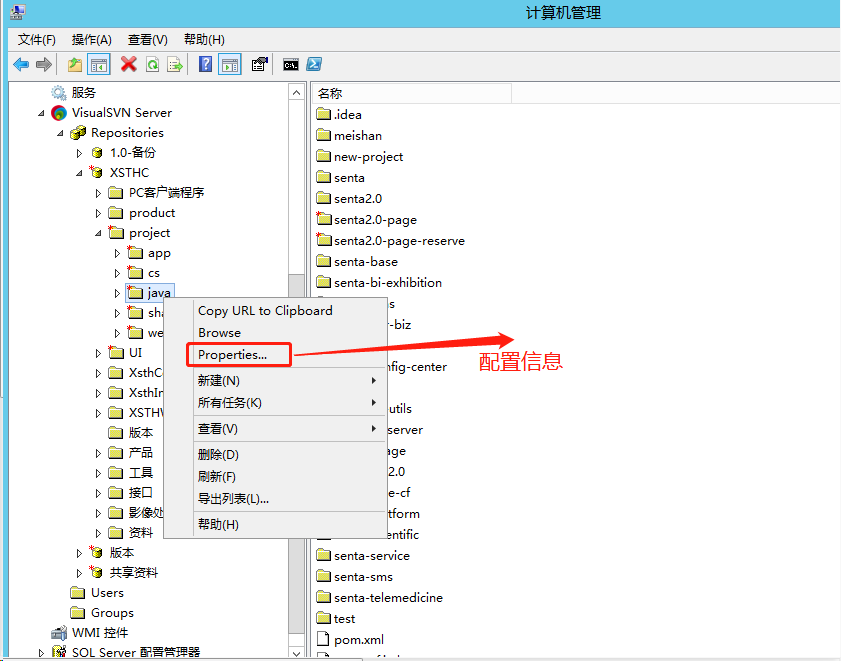Screen dimensions: 841x661
Task: Select the senta2.0-page-reserve folder row
Action: coord(390,240)
